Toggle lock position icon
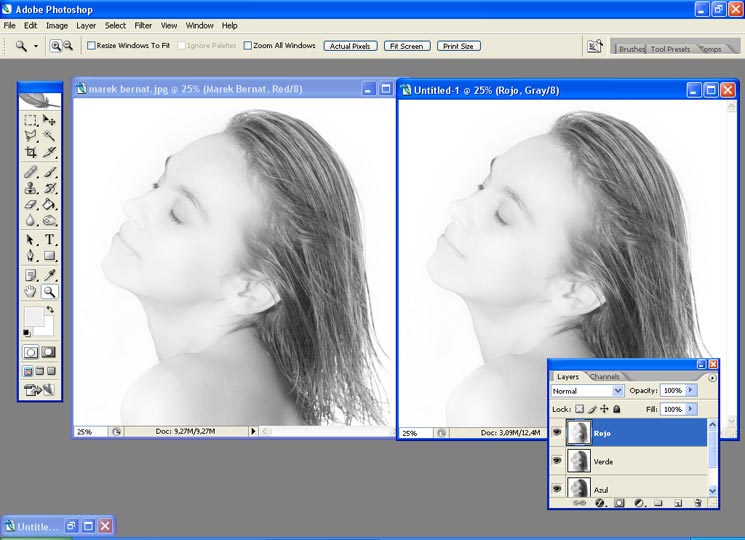This screenshot has height=540, width=745. (x=604, y=409)
